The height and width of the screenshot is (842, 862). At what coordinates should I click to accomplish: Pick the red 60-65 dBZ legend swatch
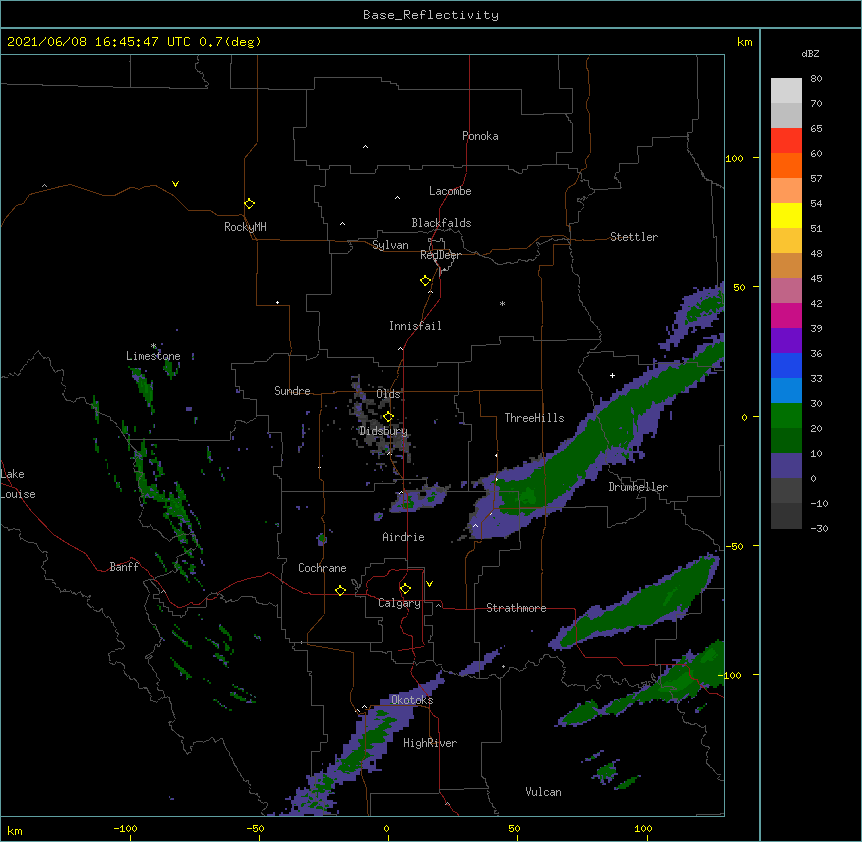click(x=786, y=141)
